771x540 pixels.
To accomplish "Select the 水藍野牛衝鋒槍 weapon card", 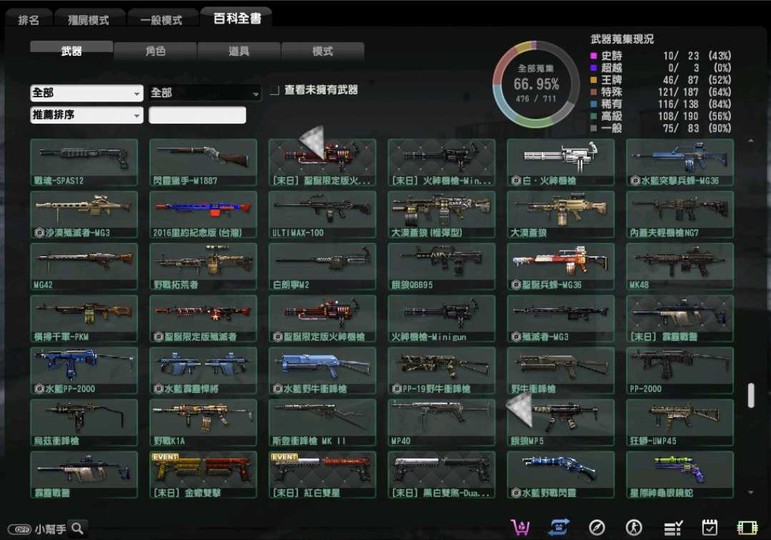I will tap(322, 371).
